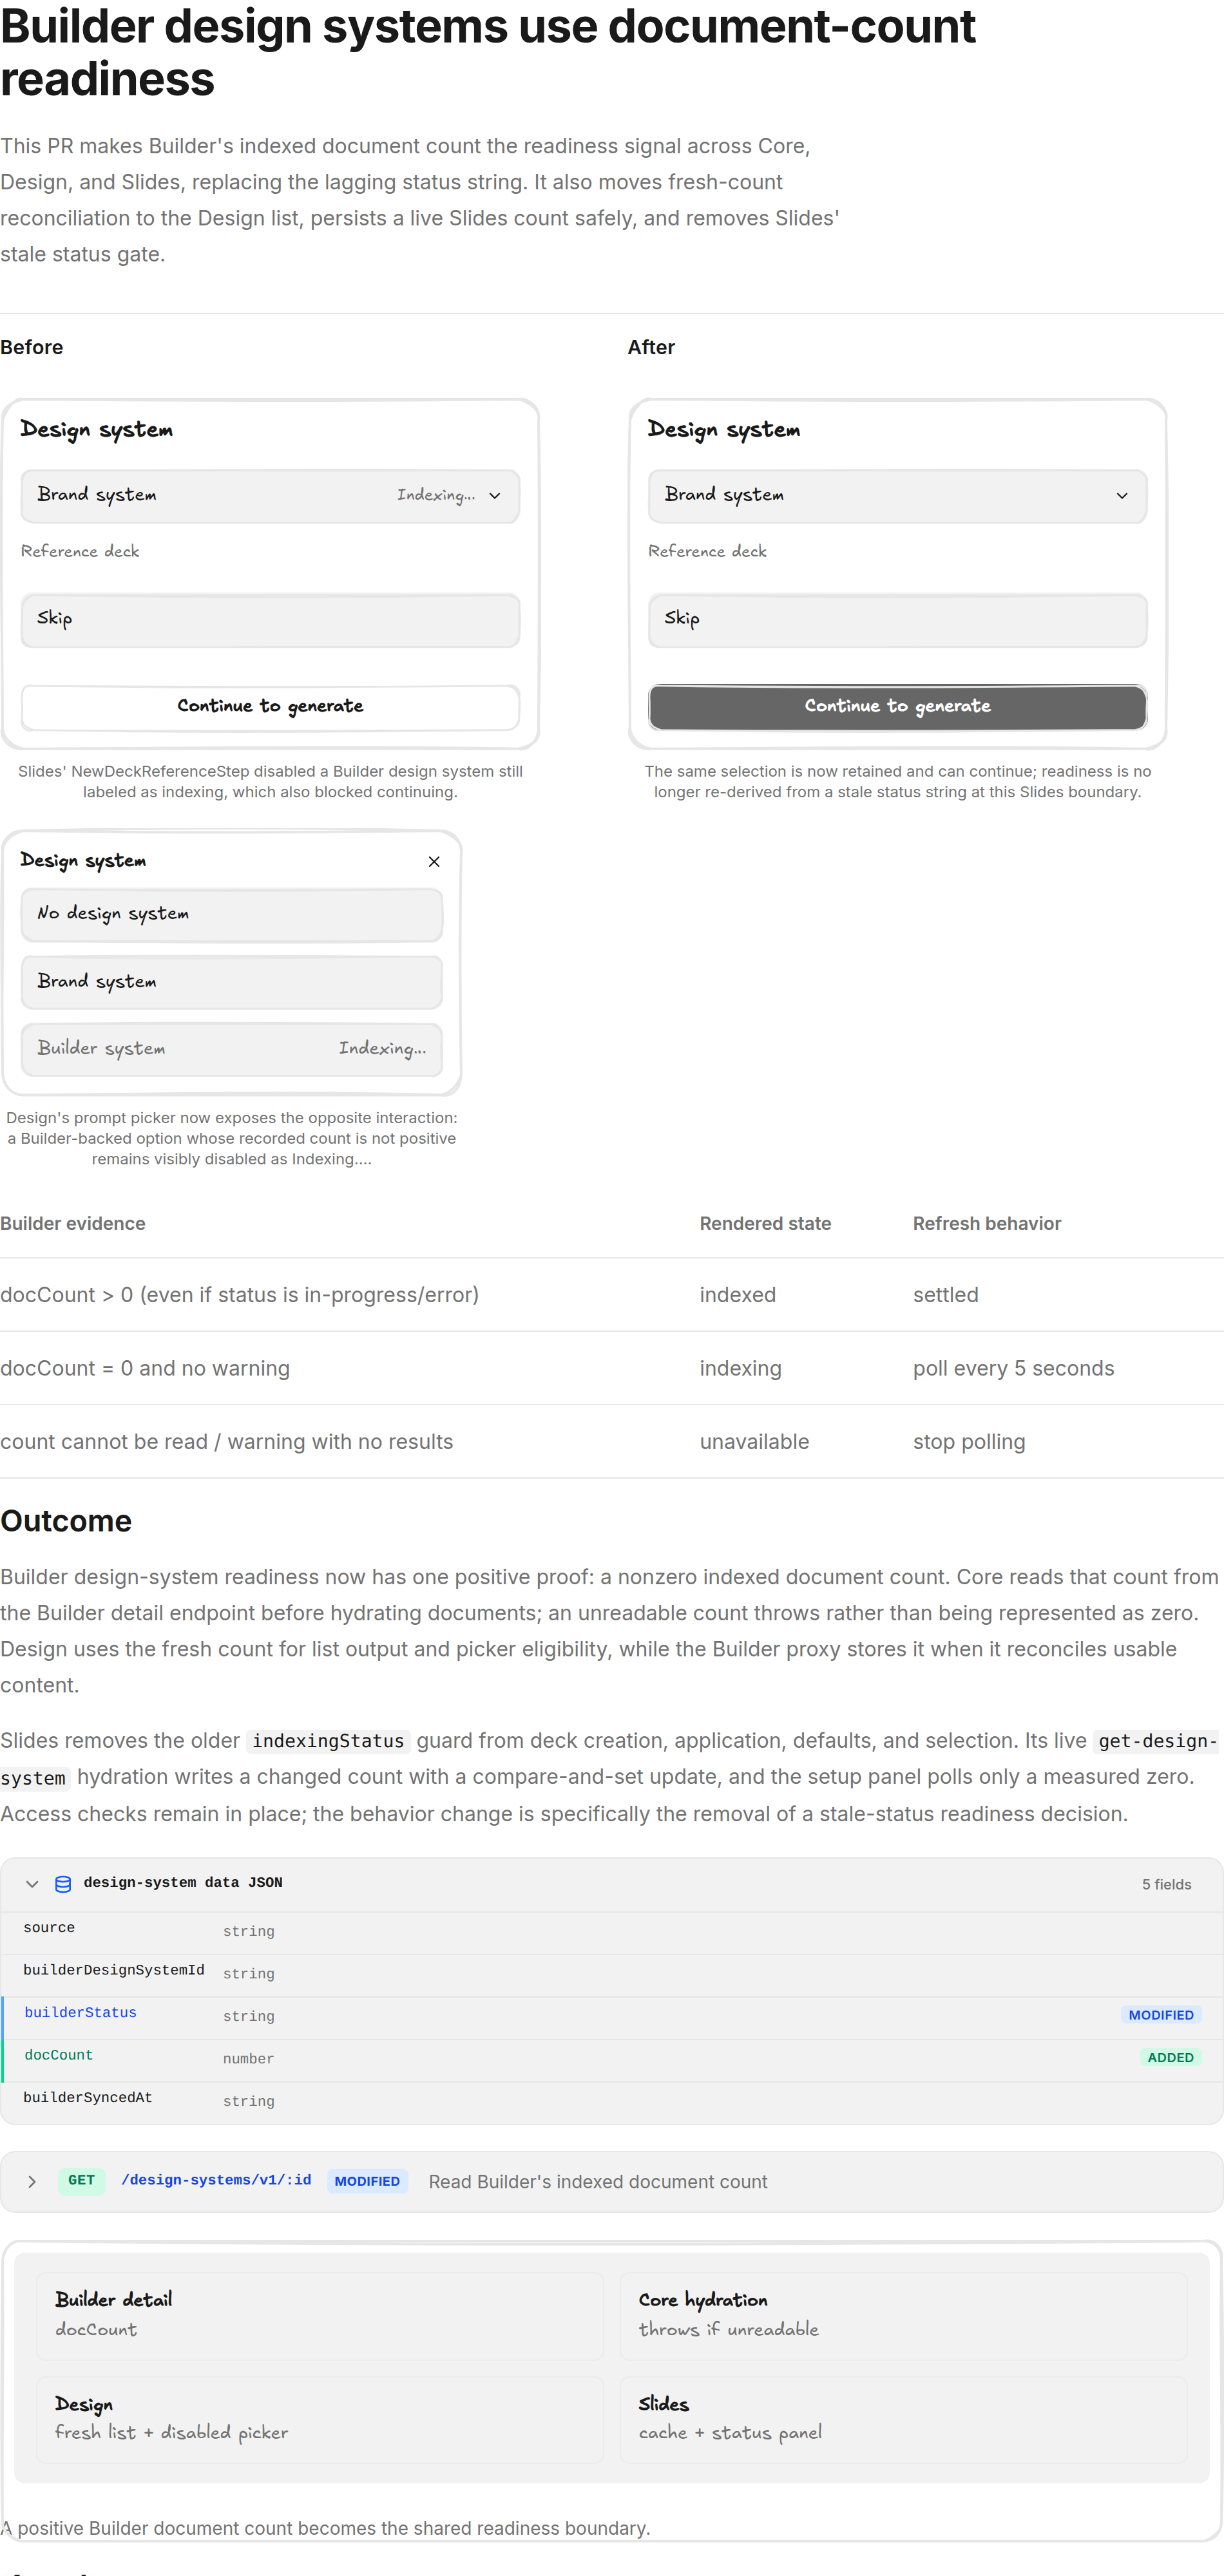Click the /design-systems/v1/:id endpoint path
1224x2576 pixels.
tap(216, 2181)
